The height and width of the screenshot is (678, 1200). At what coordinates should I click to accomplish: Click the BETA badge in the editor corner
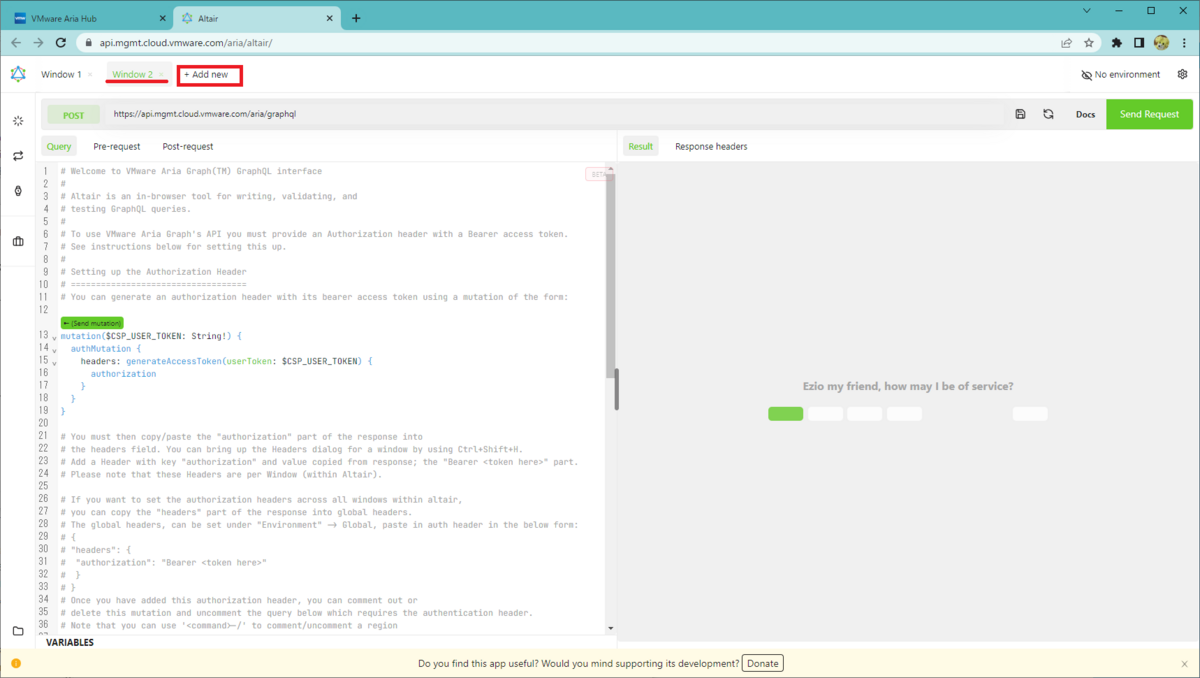click(x=598, y=174)
